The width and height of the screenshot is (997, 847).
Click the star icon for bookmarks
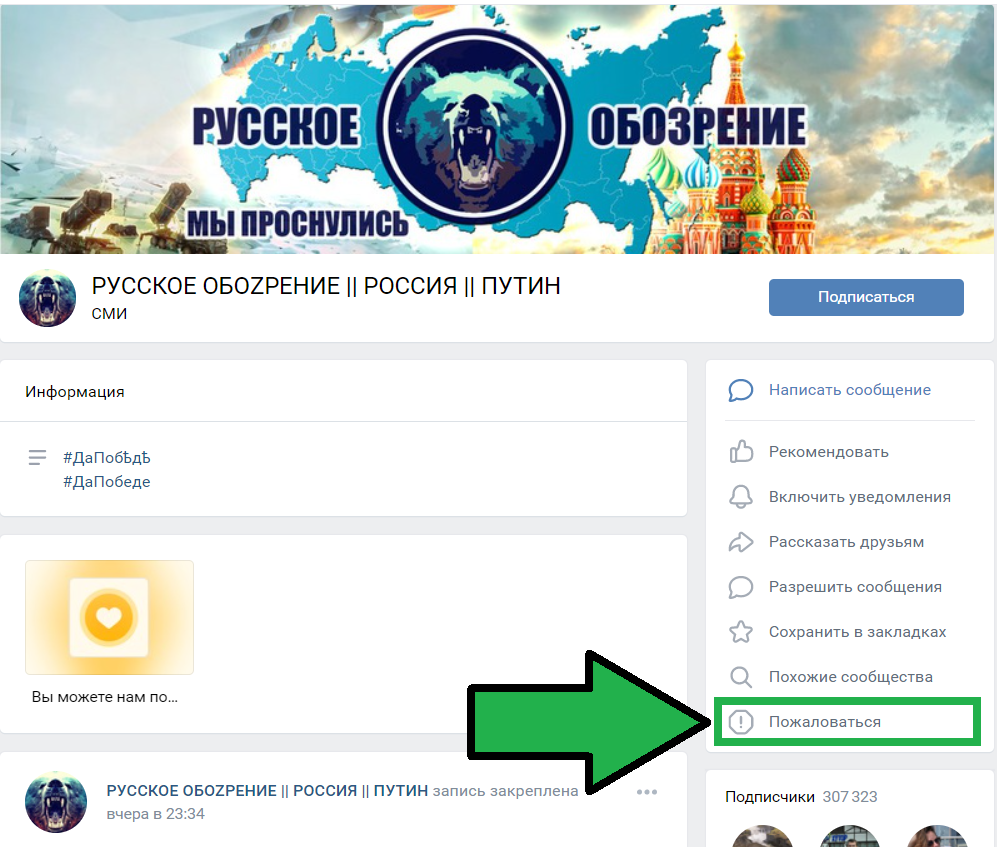pos(741,632)
